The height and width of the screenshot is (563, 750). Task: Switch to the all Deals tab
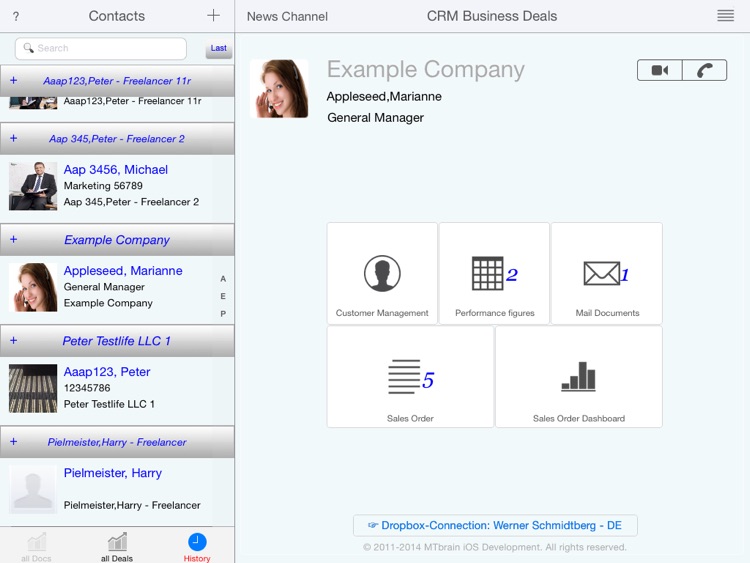[117, 547]
